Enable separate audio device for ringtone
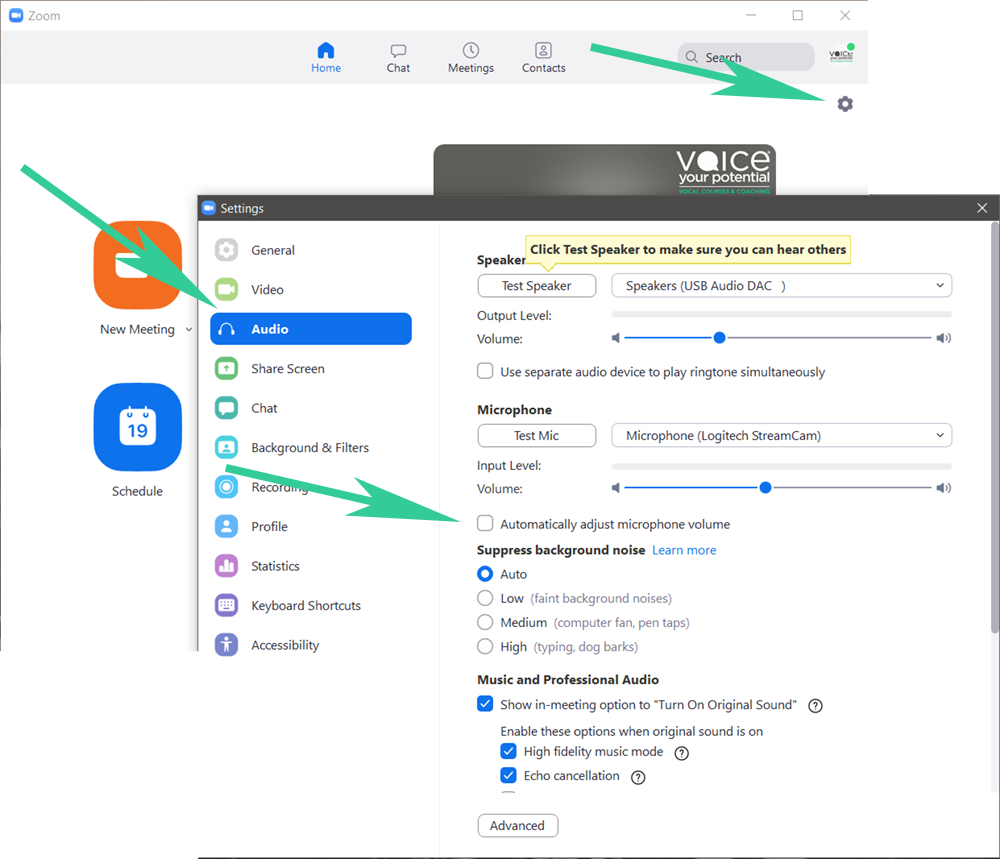Image resolution: width=1000 pixels, height=859 pixels. tap(485, 371)
